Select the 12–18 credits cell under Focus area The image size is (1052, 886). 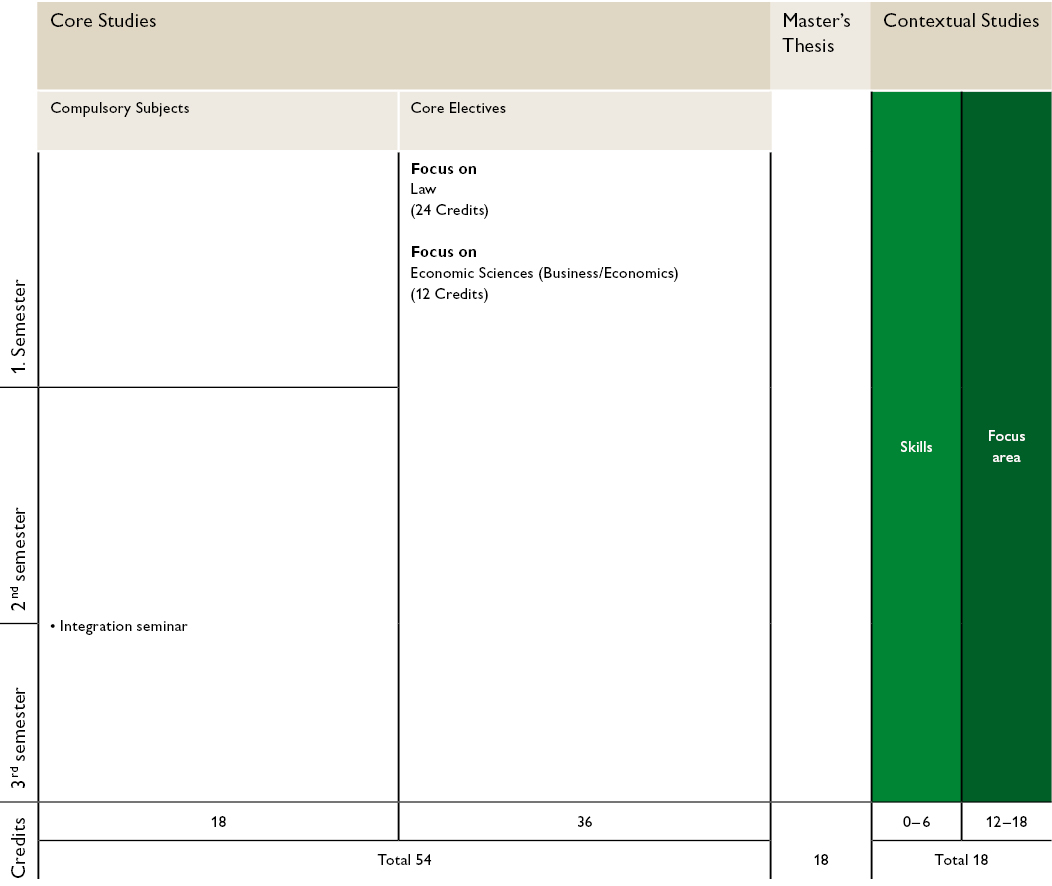click(1006, 822)
